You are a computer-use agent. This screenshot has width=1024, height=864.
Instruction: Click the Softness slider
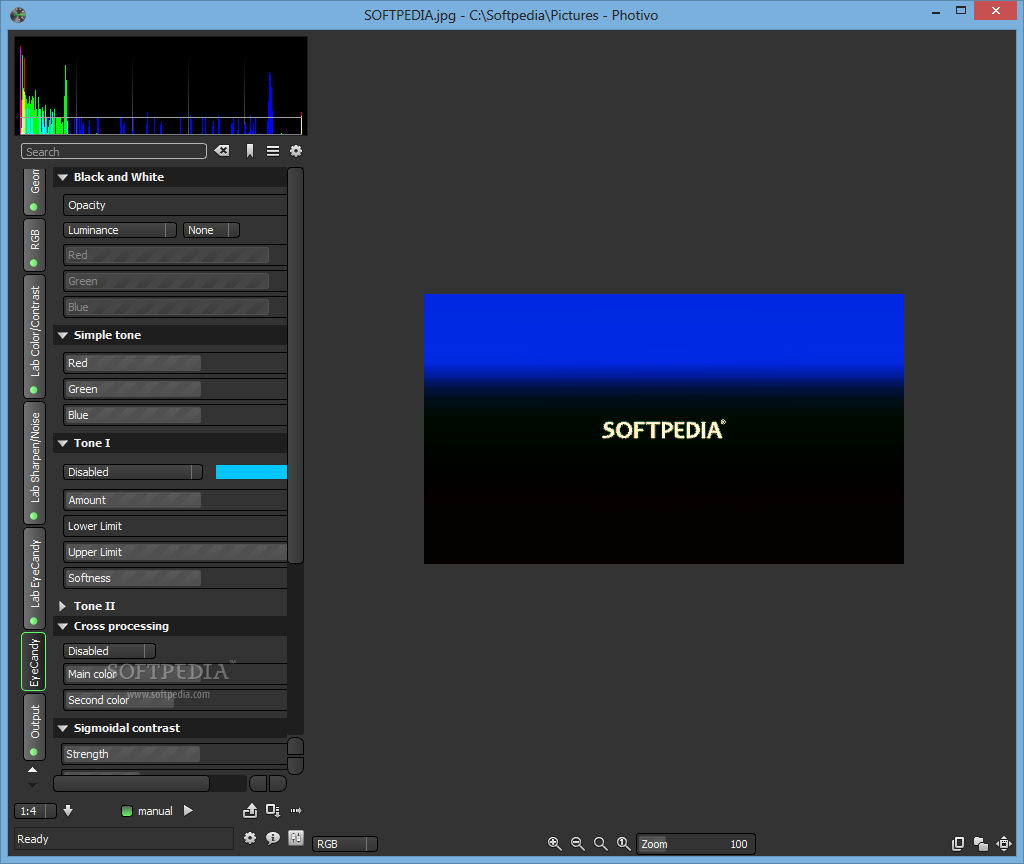[x=175, y=578]
